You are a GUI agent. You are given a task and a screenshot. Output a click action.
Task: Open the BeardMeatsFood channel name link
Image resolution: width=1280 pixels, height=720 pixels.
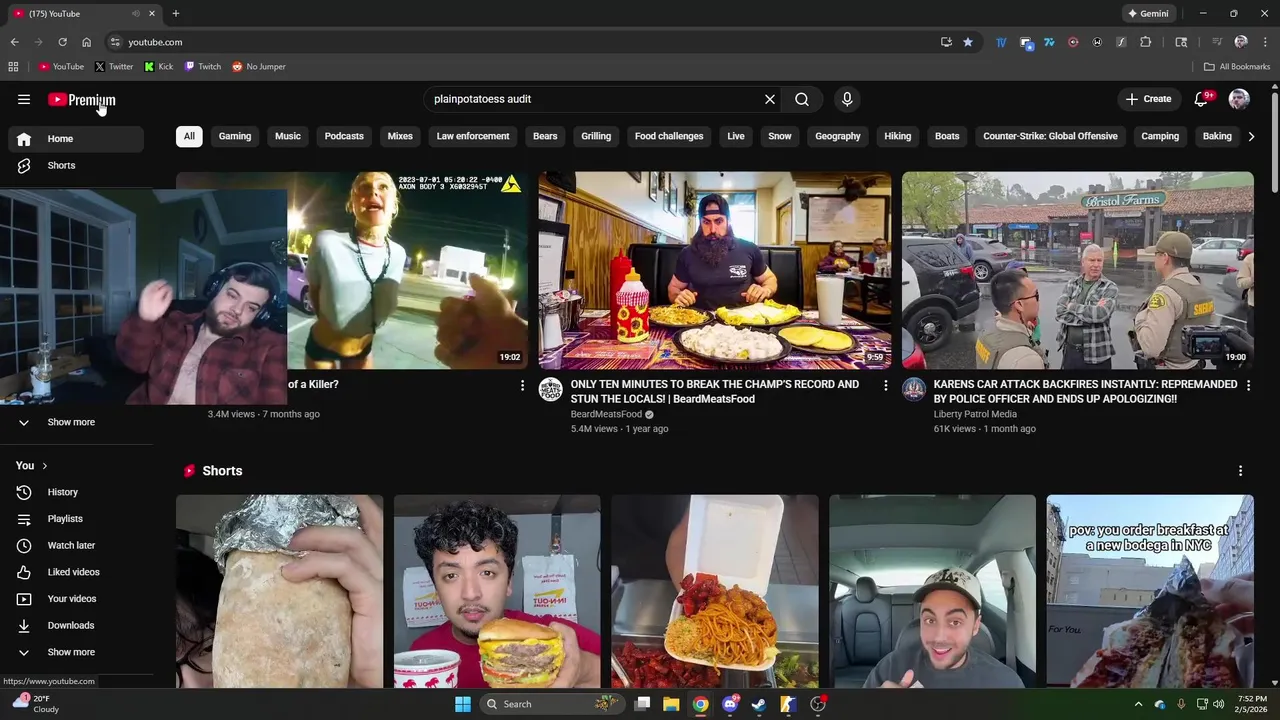[606, 414]
